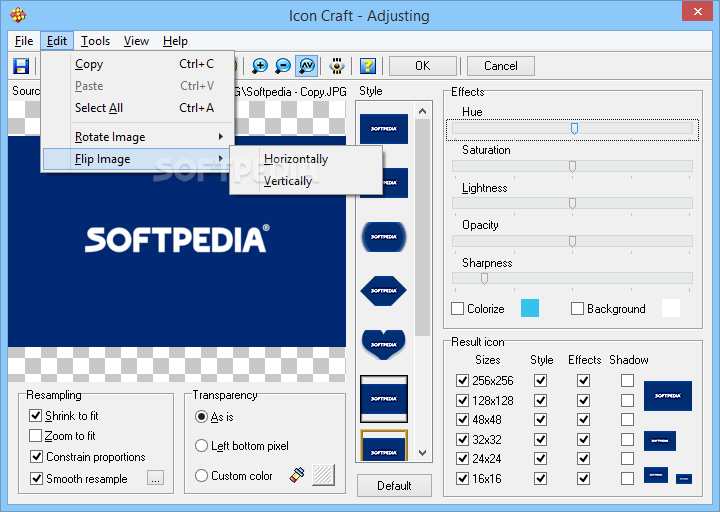Screen dimensions: 720x512
Task: Expand the Rotate Image submenu
Action: pyautogui.click(x=138, y=137)
